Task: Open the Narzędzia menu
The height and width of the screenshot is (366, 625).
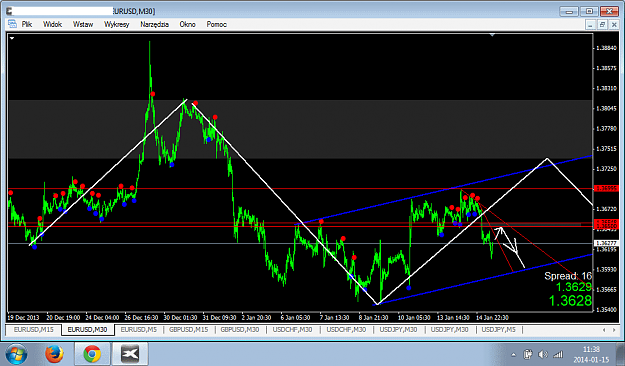Action: pyautogui.click(x=154, y=24)
